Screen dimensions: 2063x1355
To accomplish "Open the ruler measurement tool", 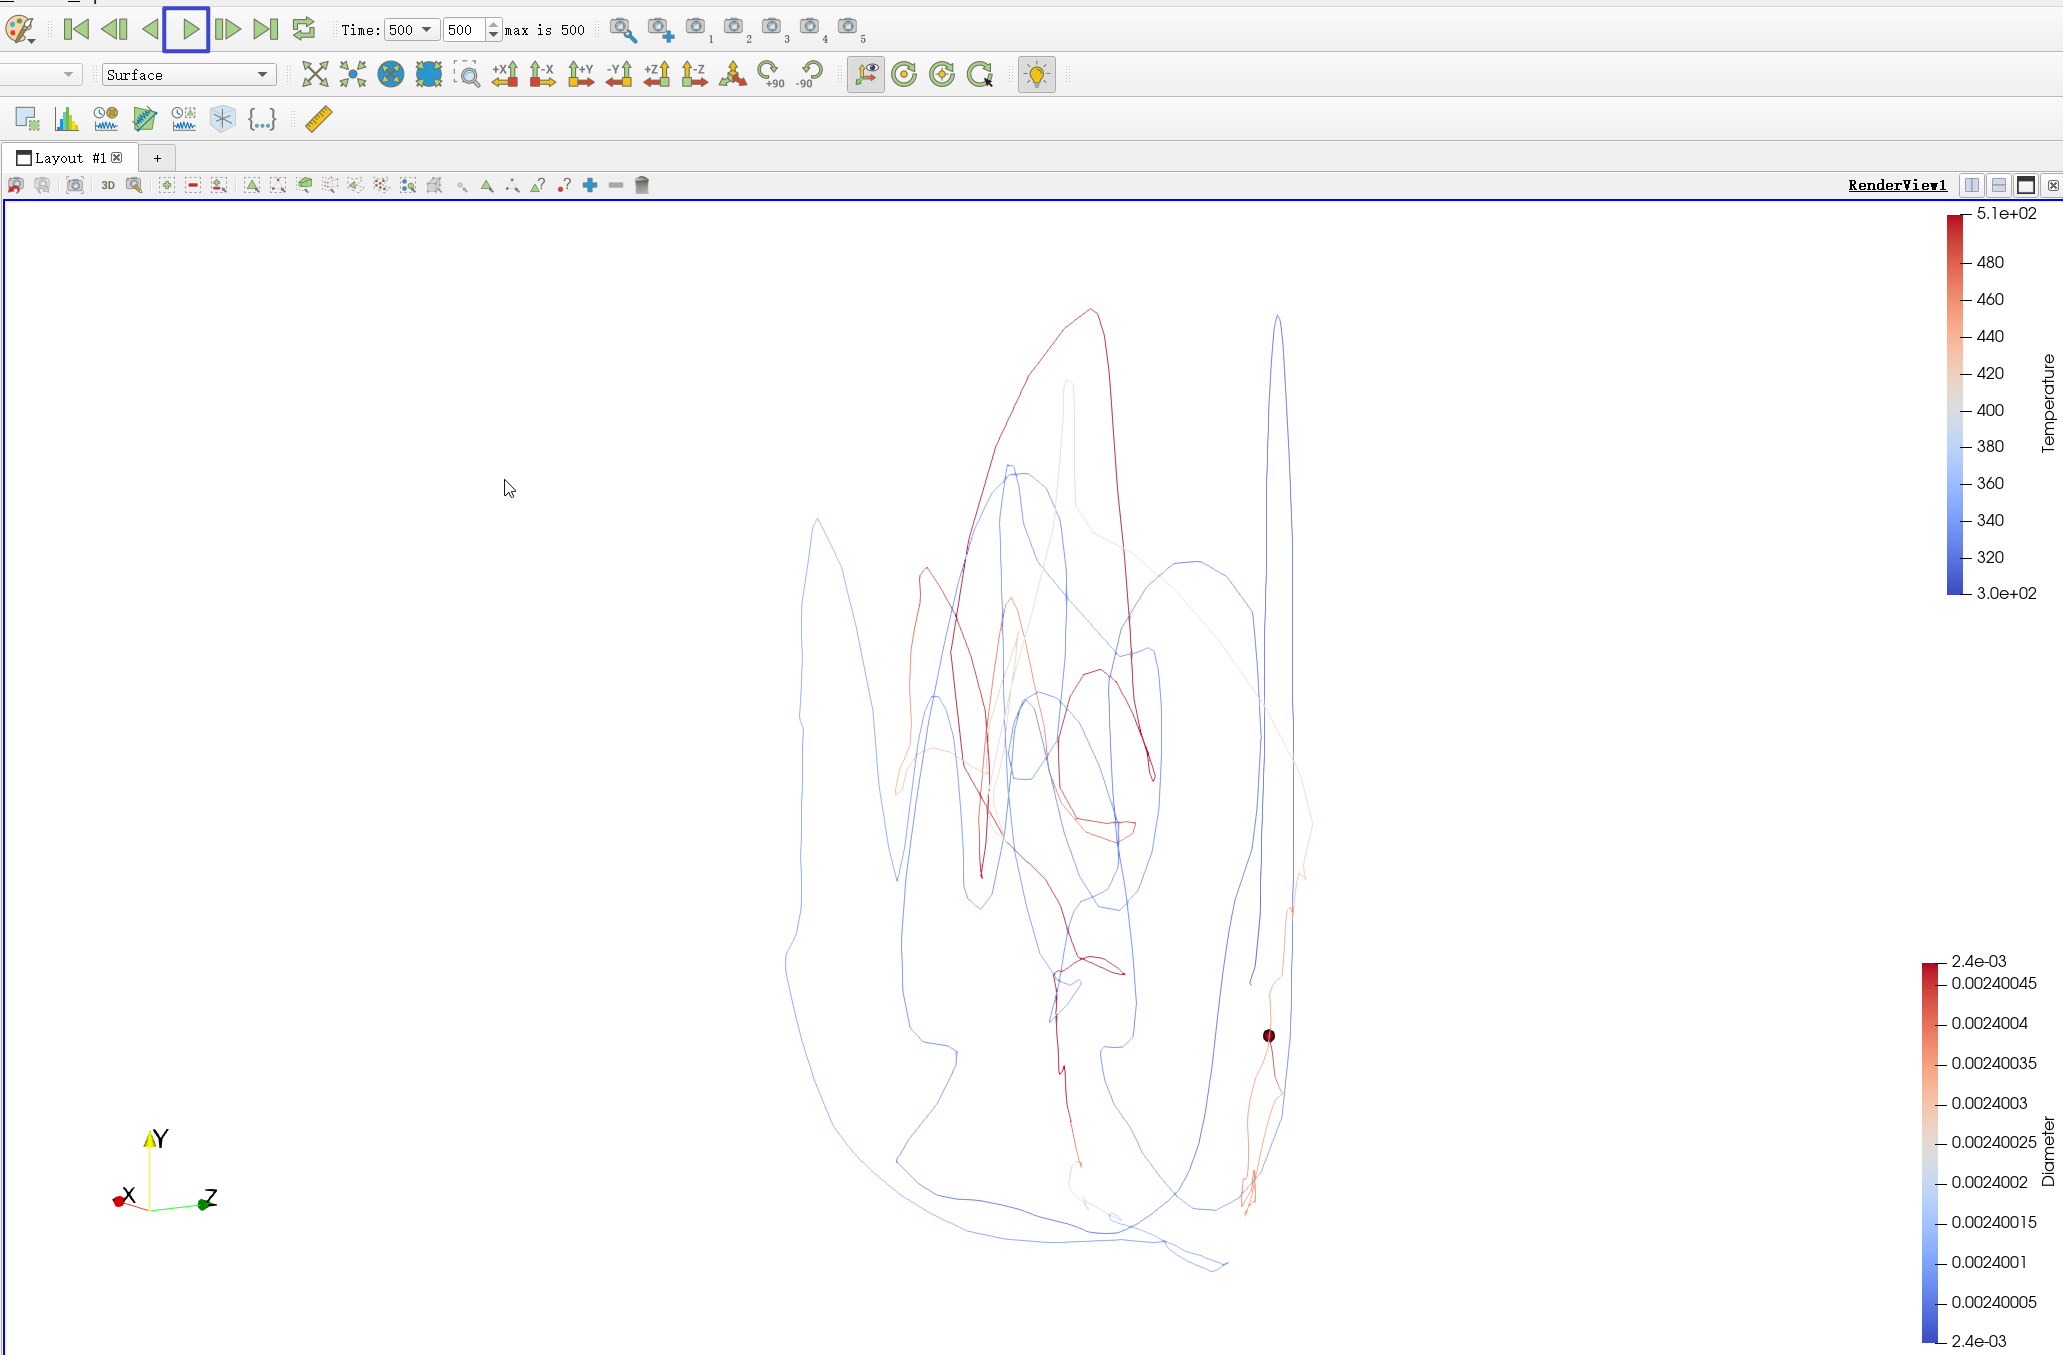I will 318,119.
